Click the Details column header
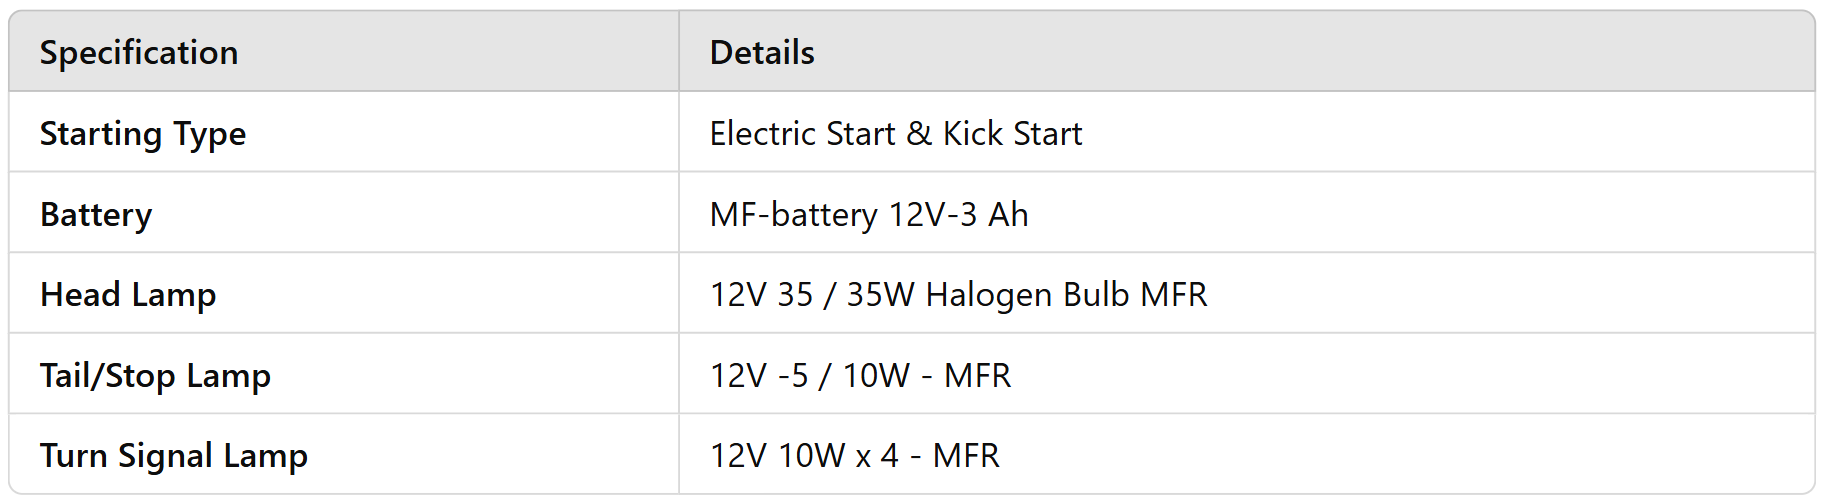The image size is (1823, 500). coord(762,53)
